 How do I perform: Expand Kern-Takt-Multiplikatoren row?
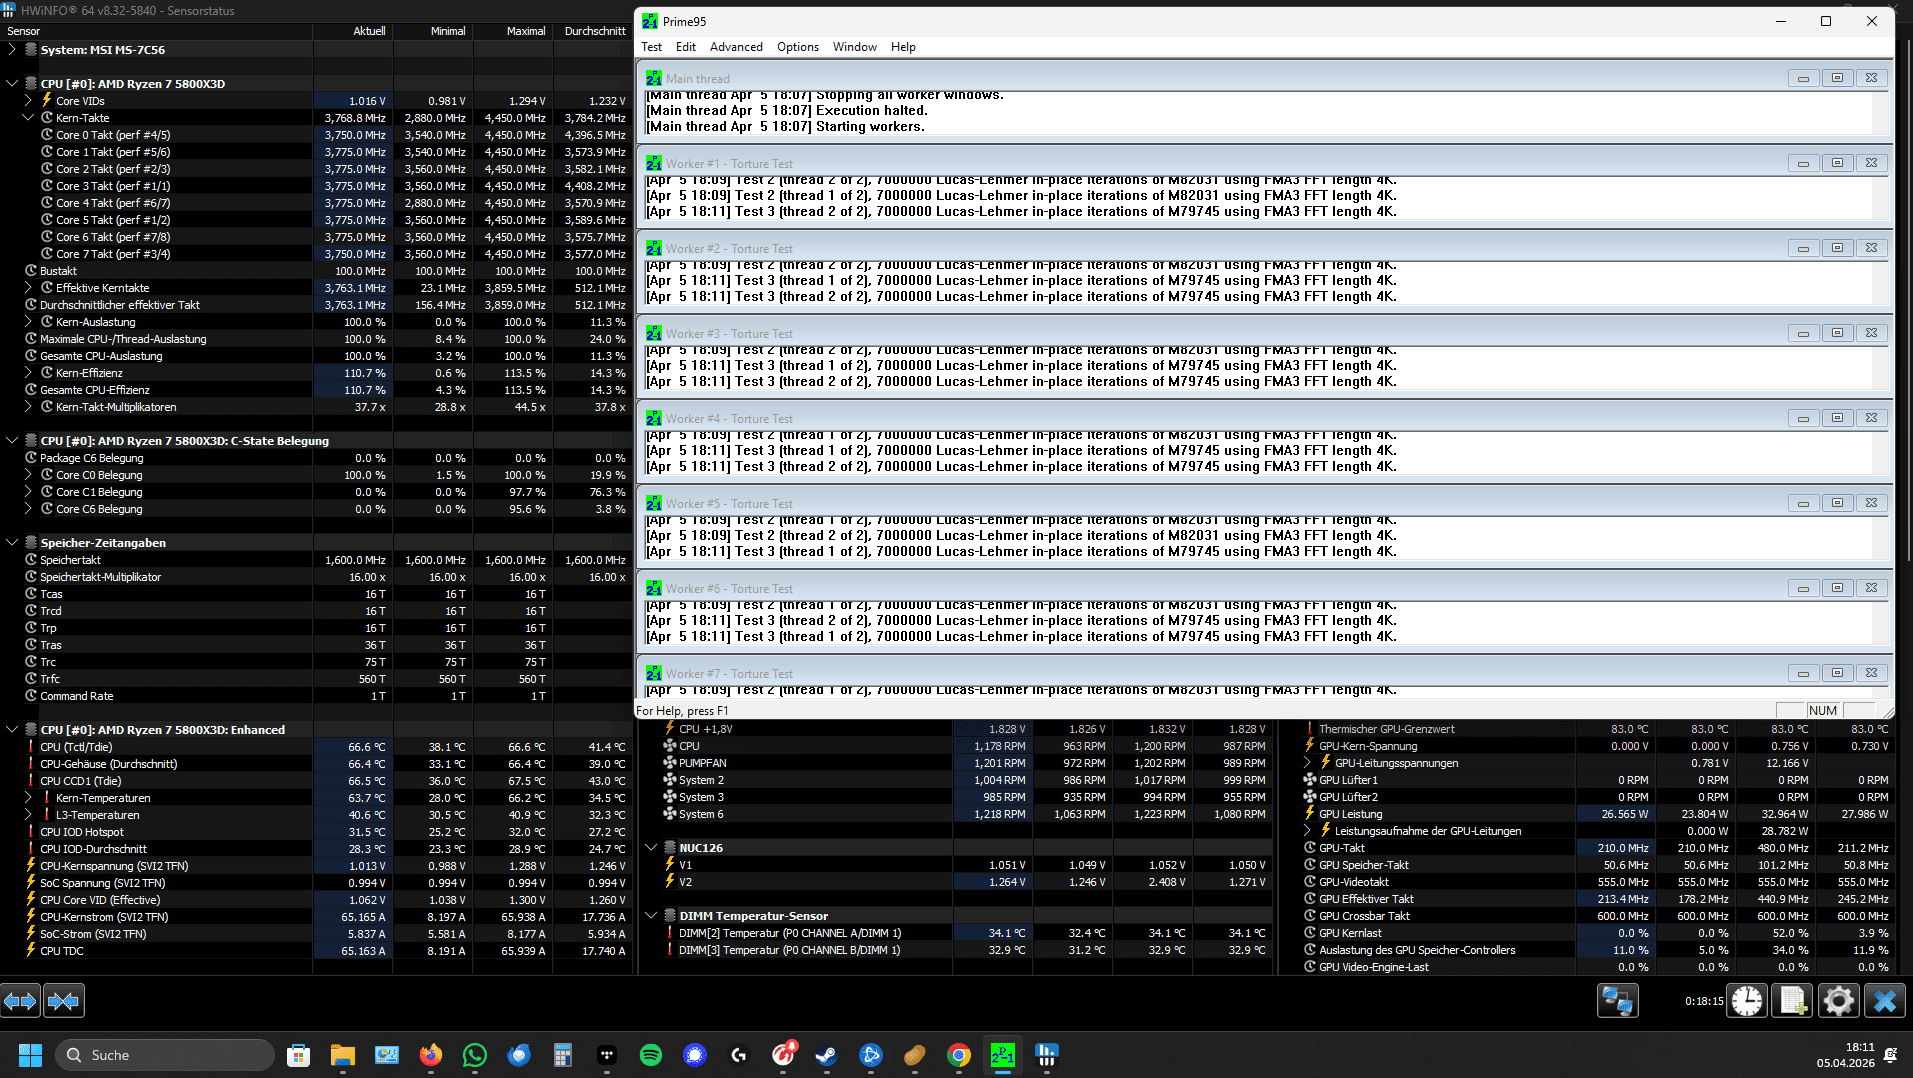pos(28,406)
